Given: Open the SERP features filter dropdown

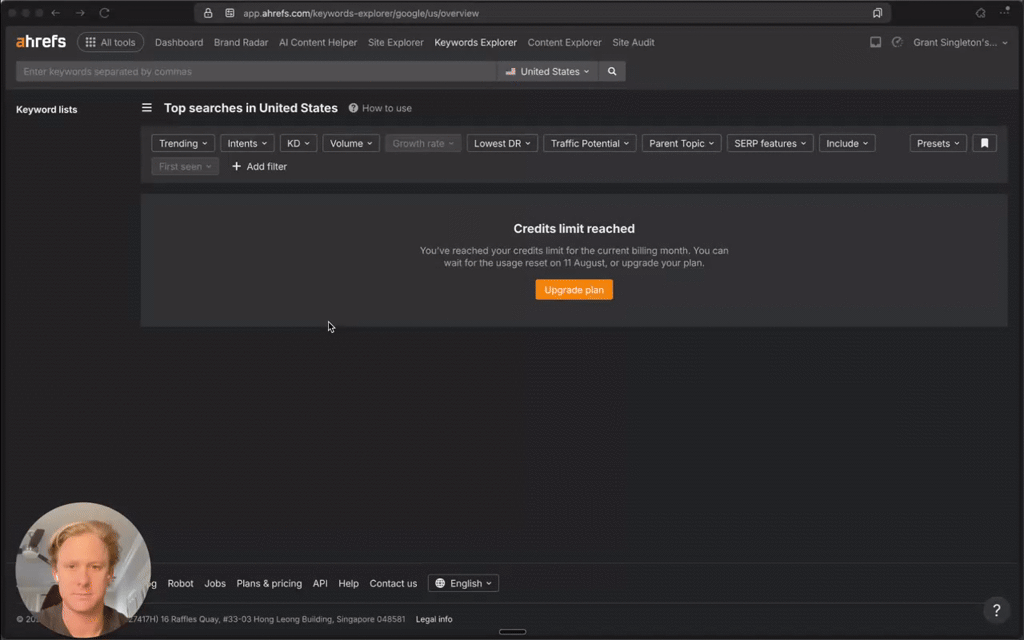Looking at the screenshot, I should click(770, 144).
